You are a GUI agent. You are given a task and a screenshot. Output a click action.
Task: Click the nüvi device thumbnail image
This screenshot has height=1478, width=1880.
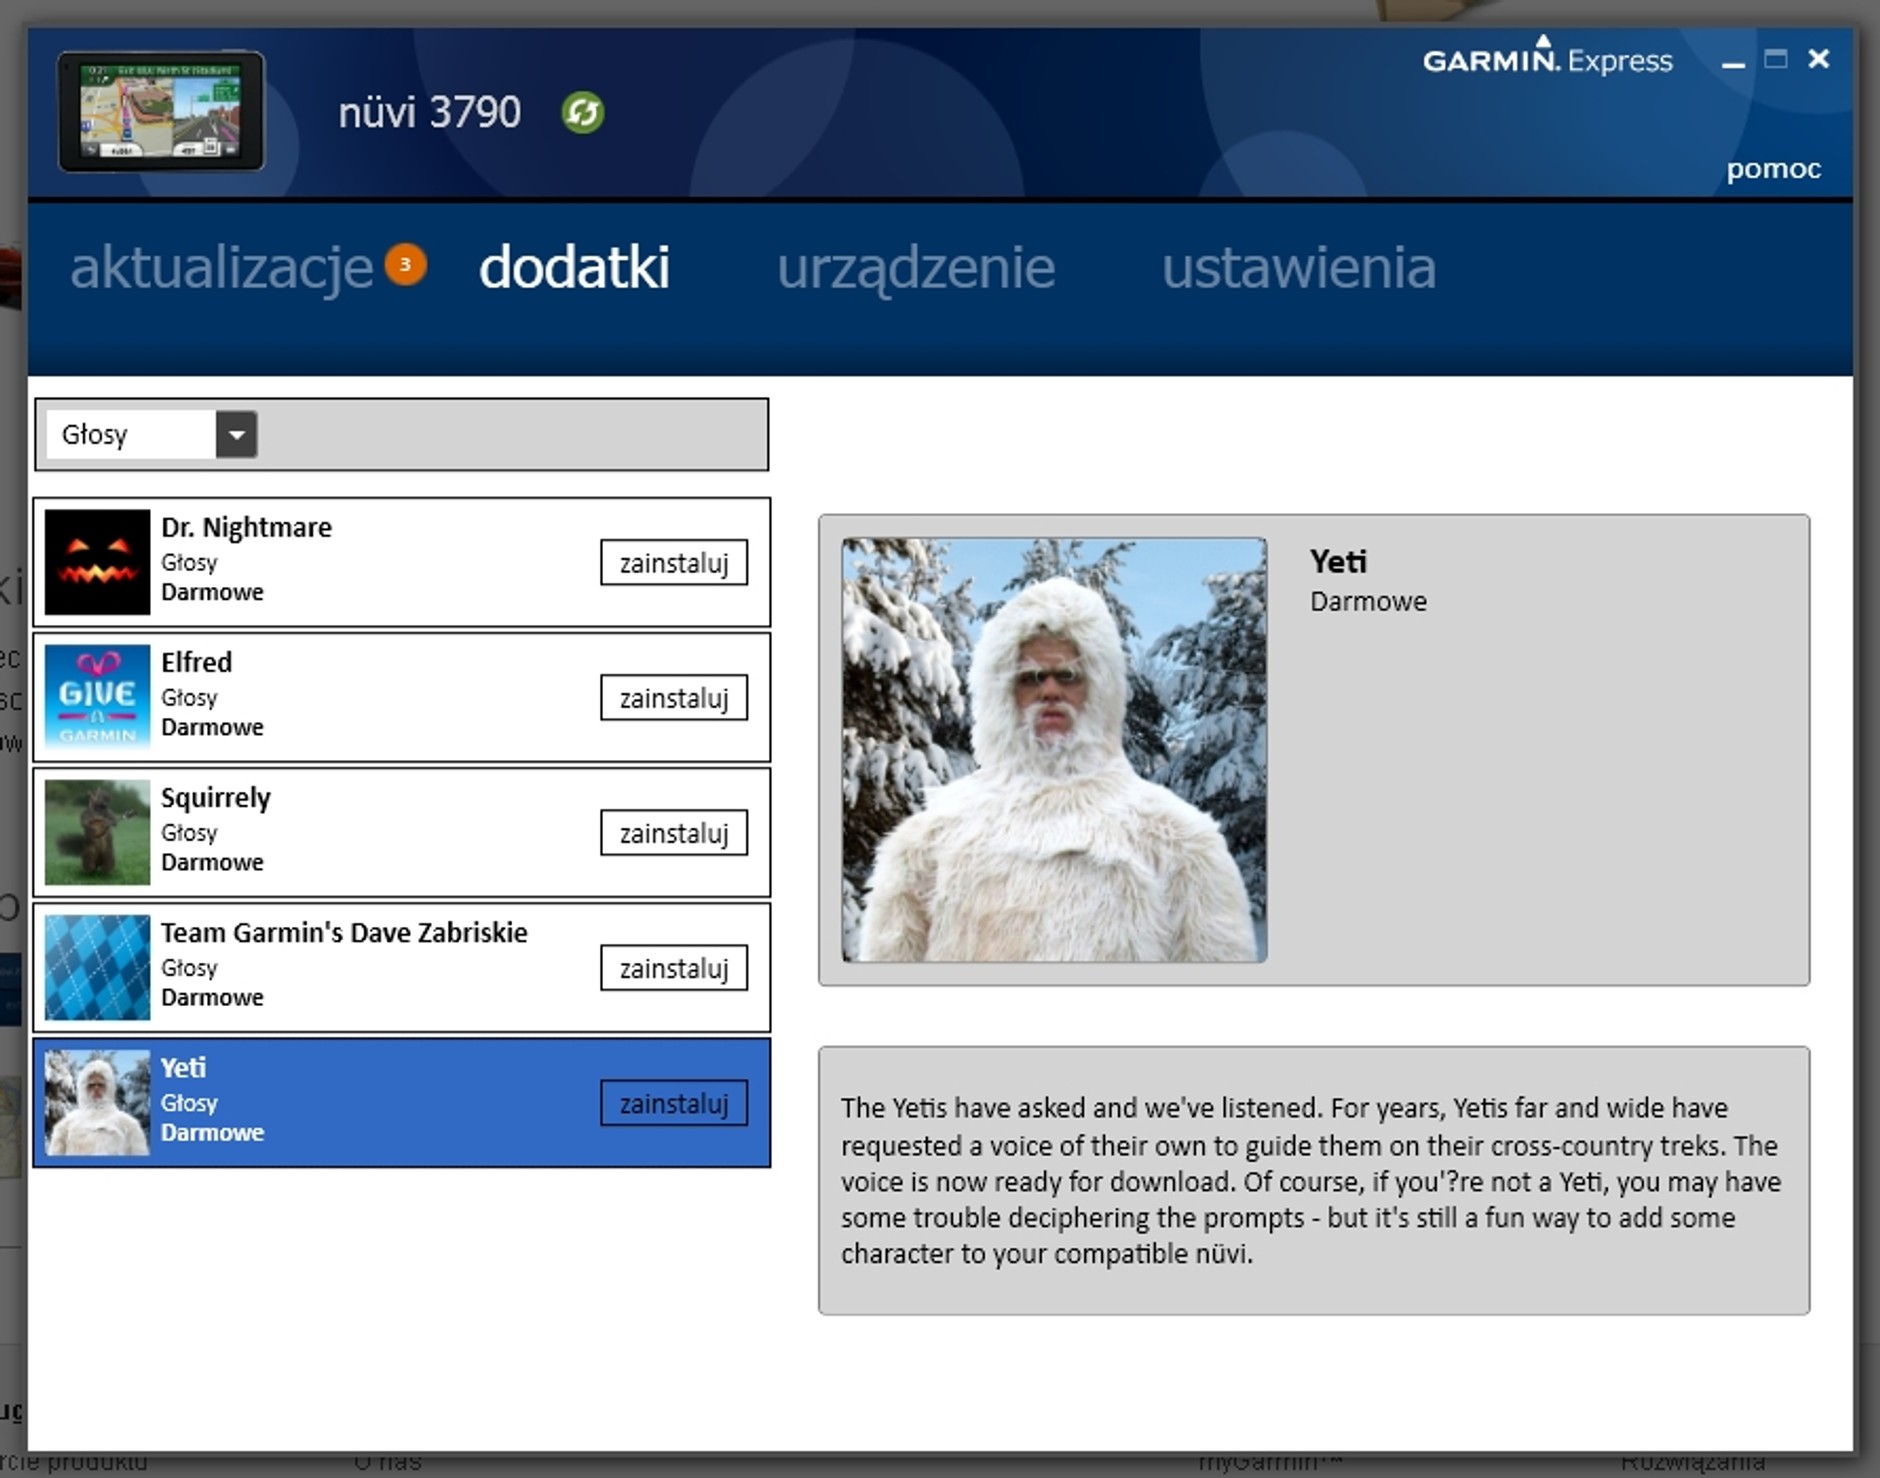[161, 111]
